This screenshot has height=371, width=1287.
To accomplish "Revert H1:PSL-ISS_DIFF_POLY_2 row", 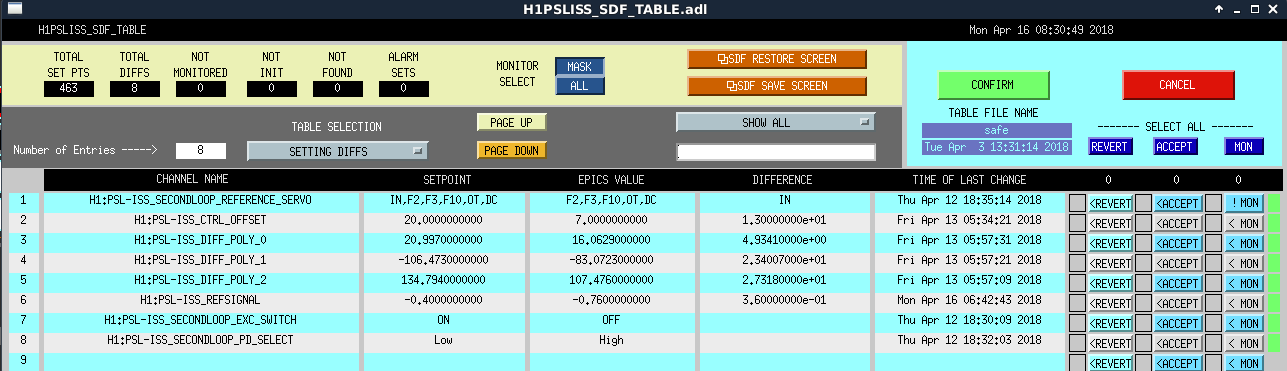I will 1110,282.
